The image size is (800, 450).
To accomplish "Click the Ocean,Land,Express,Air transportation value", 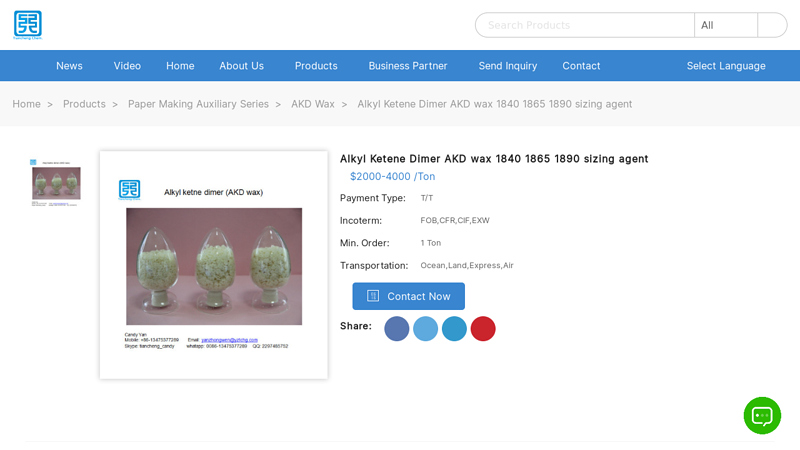I will point(467,265).
